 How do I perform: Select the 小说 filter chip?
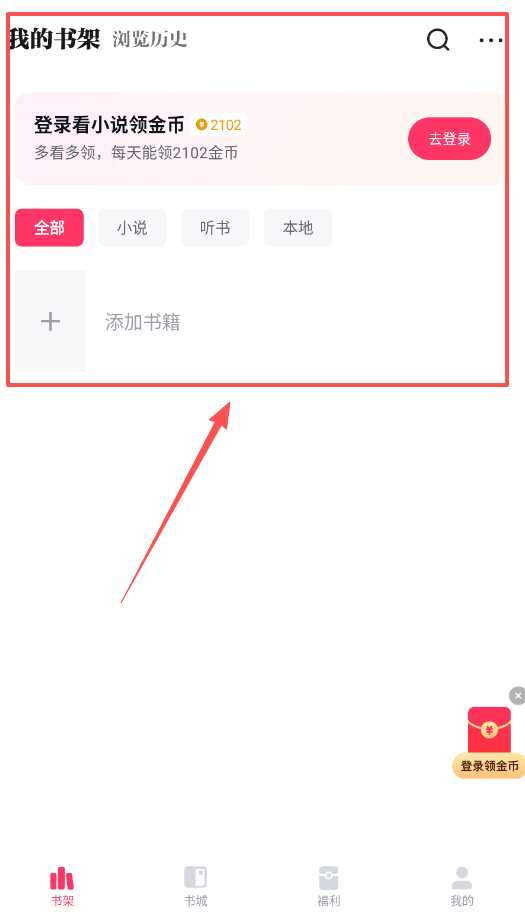tap(132, 227)
